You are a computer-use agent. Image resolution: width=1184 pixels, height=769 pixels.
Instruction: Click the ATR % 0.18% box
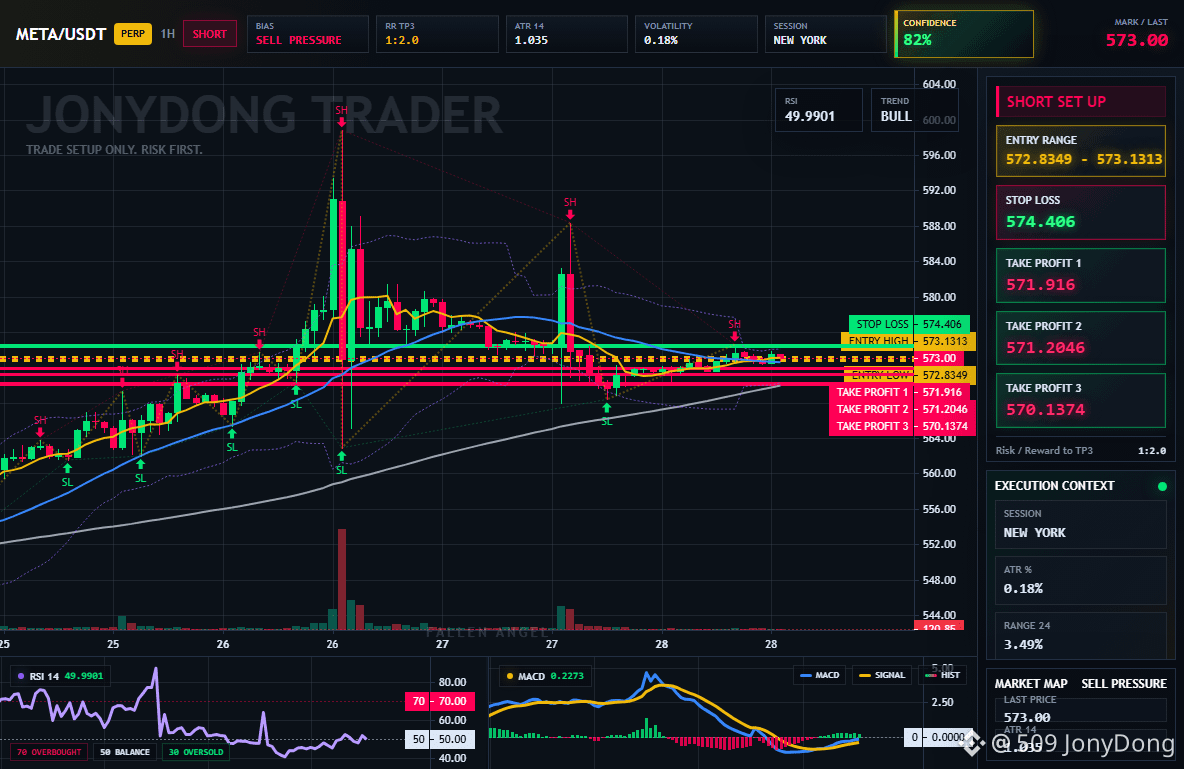pos(1081,580)
